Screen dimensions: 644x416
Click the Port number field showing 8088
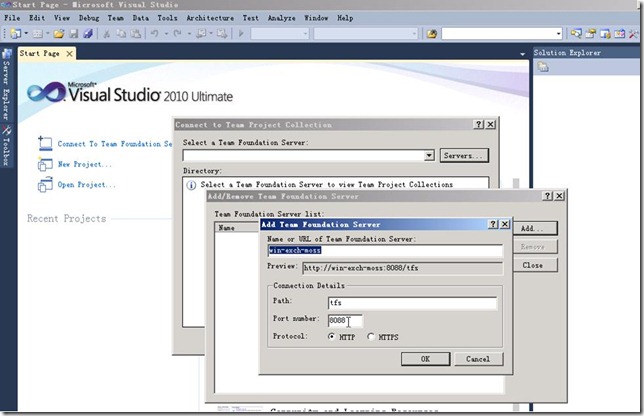pyautogui.click(x=345, y=320)
